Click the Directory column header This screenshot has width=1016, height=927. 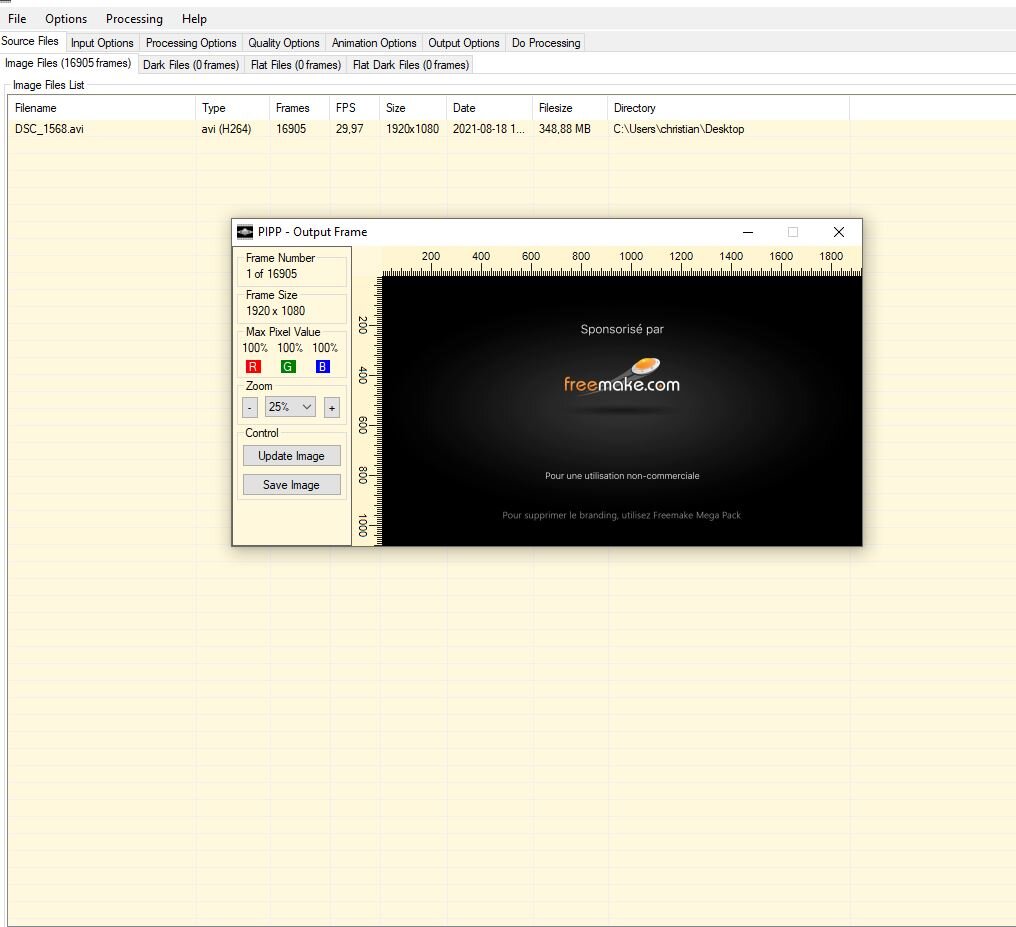coord(728,108)
